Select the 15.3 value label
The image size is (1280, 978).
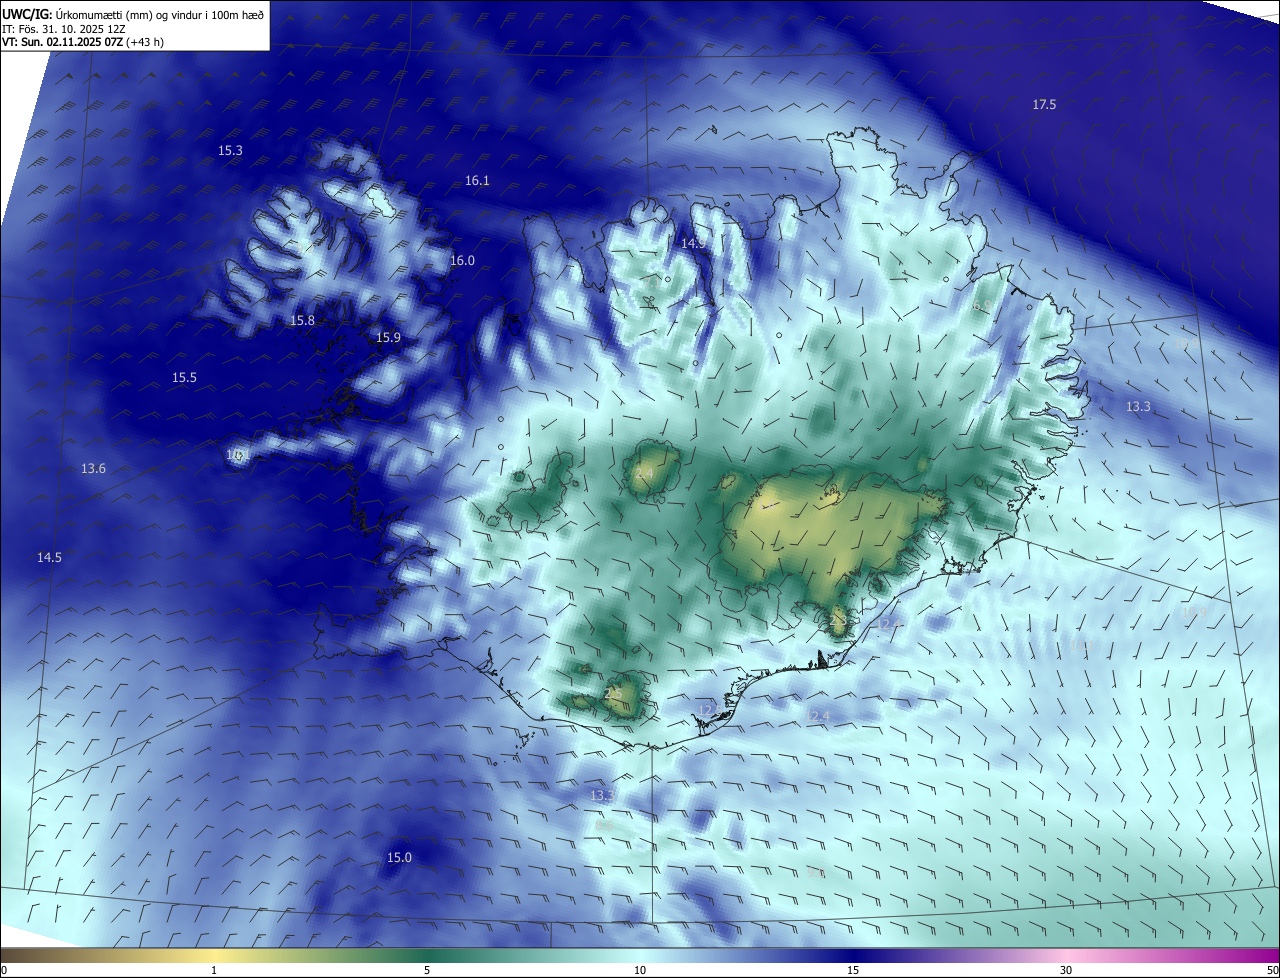(x=230, y=151)
